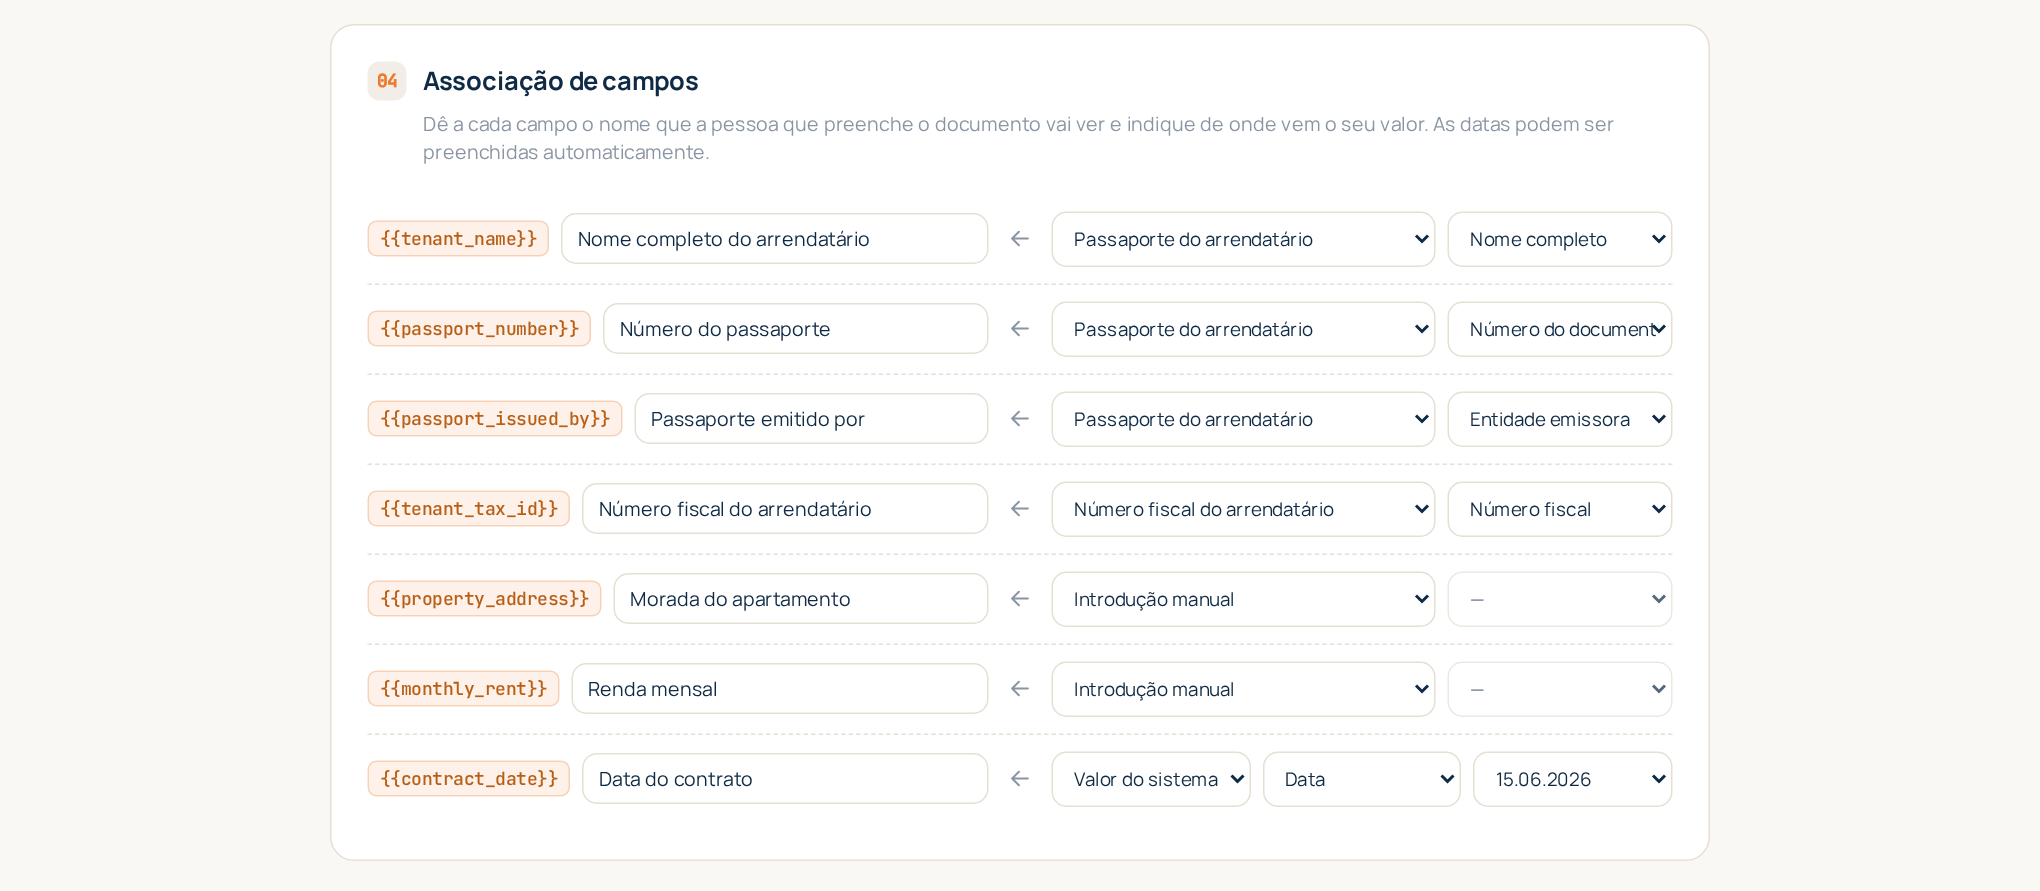Edit the 'Morada do apartamento' label field
Screen dimensions: 2040x891
[x=801, y=599]
